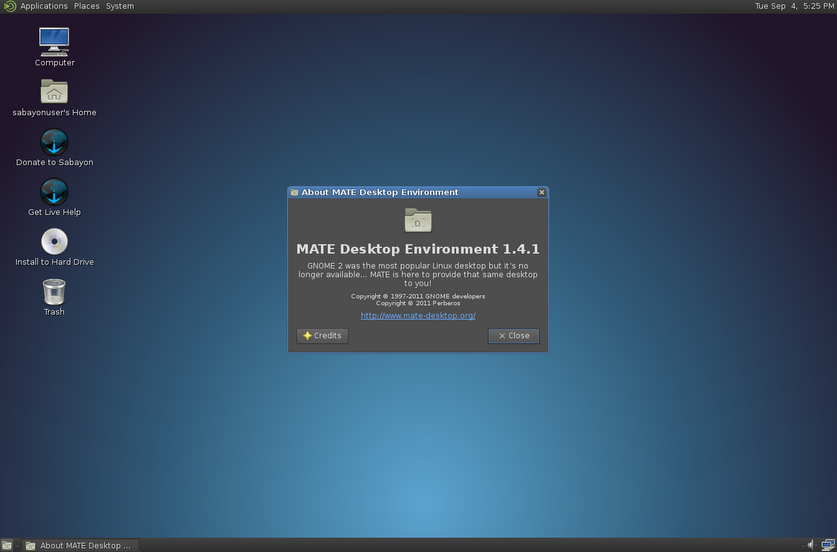The image size is (837, 552).
Task: Open the System menu
Action: (x=120, y=6)
